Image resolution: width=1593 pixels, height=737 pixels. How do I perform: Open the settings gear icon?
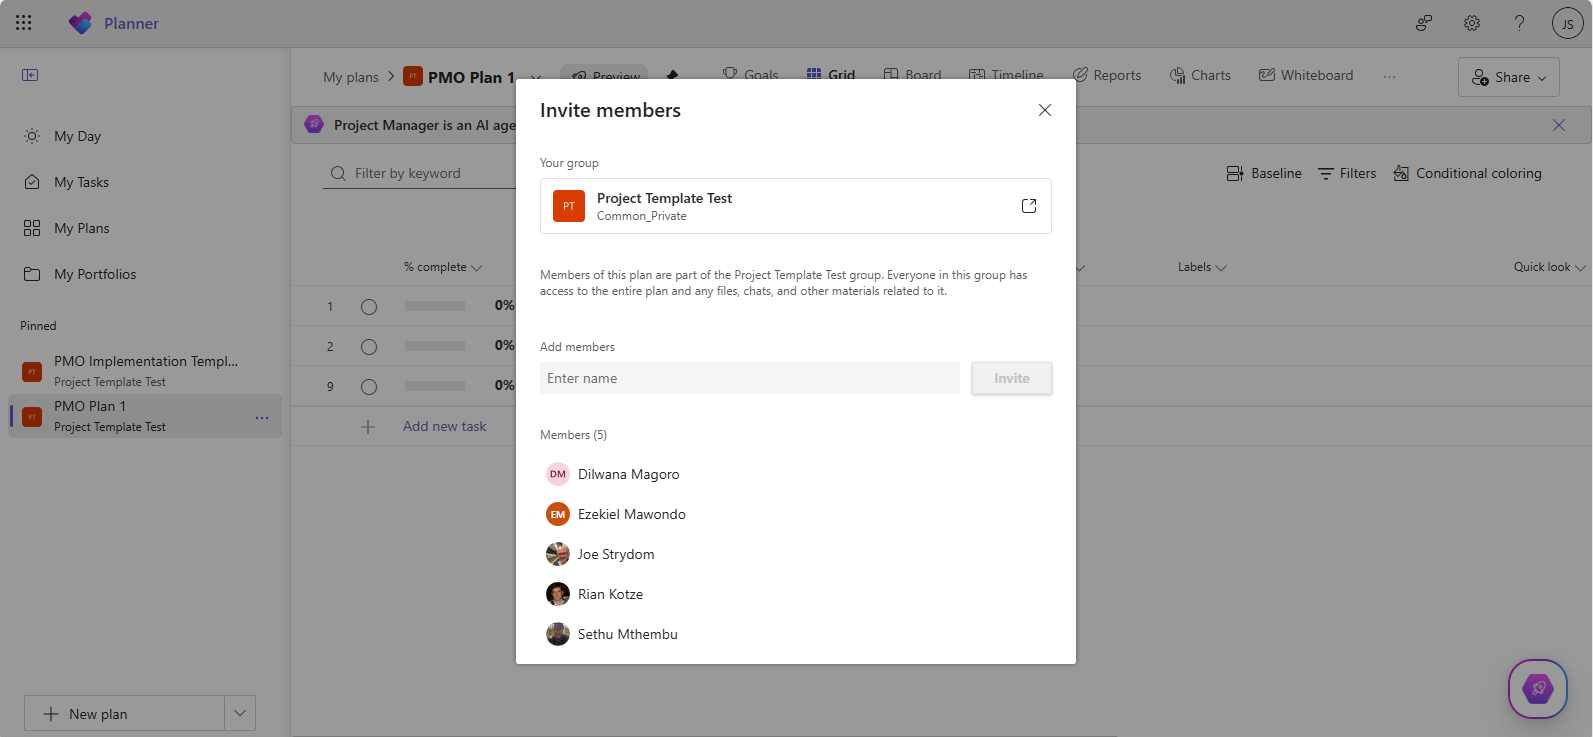(x=1472, y=23)
